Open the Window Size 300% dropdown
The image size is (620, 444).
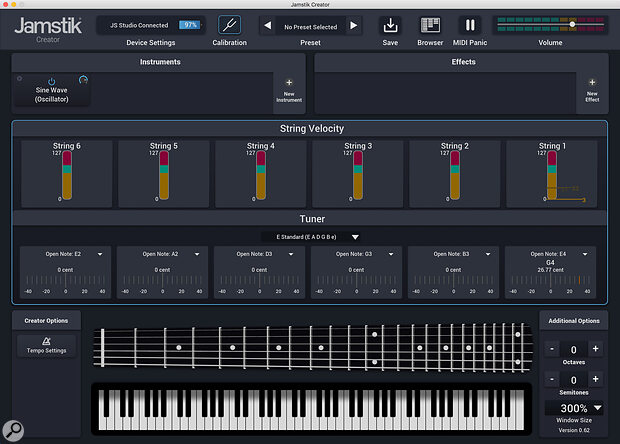(574, 408)
